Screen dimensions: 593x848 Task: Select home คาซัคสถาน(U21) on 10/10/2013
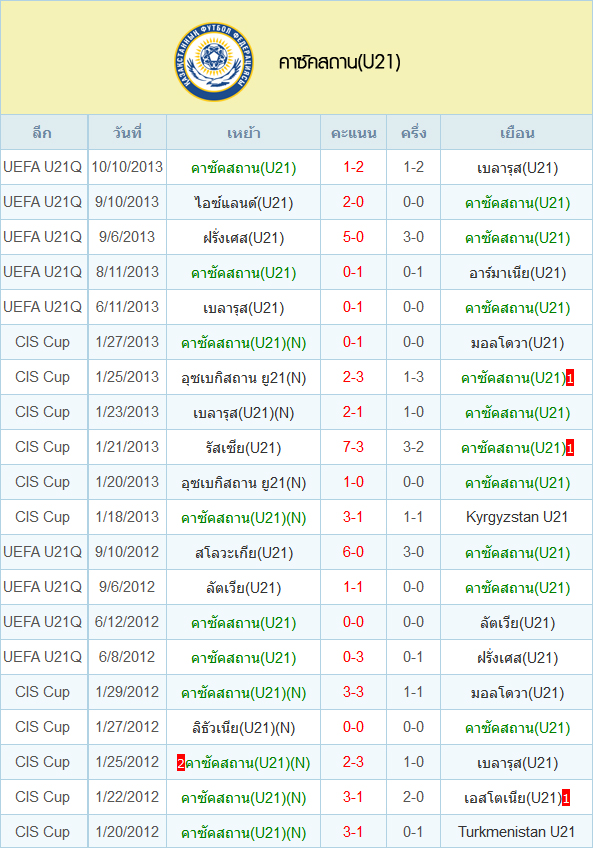coord(243,168)
